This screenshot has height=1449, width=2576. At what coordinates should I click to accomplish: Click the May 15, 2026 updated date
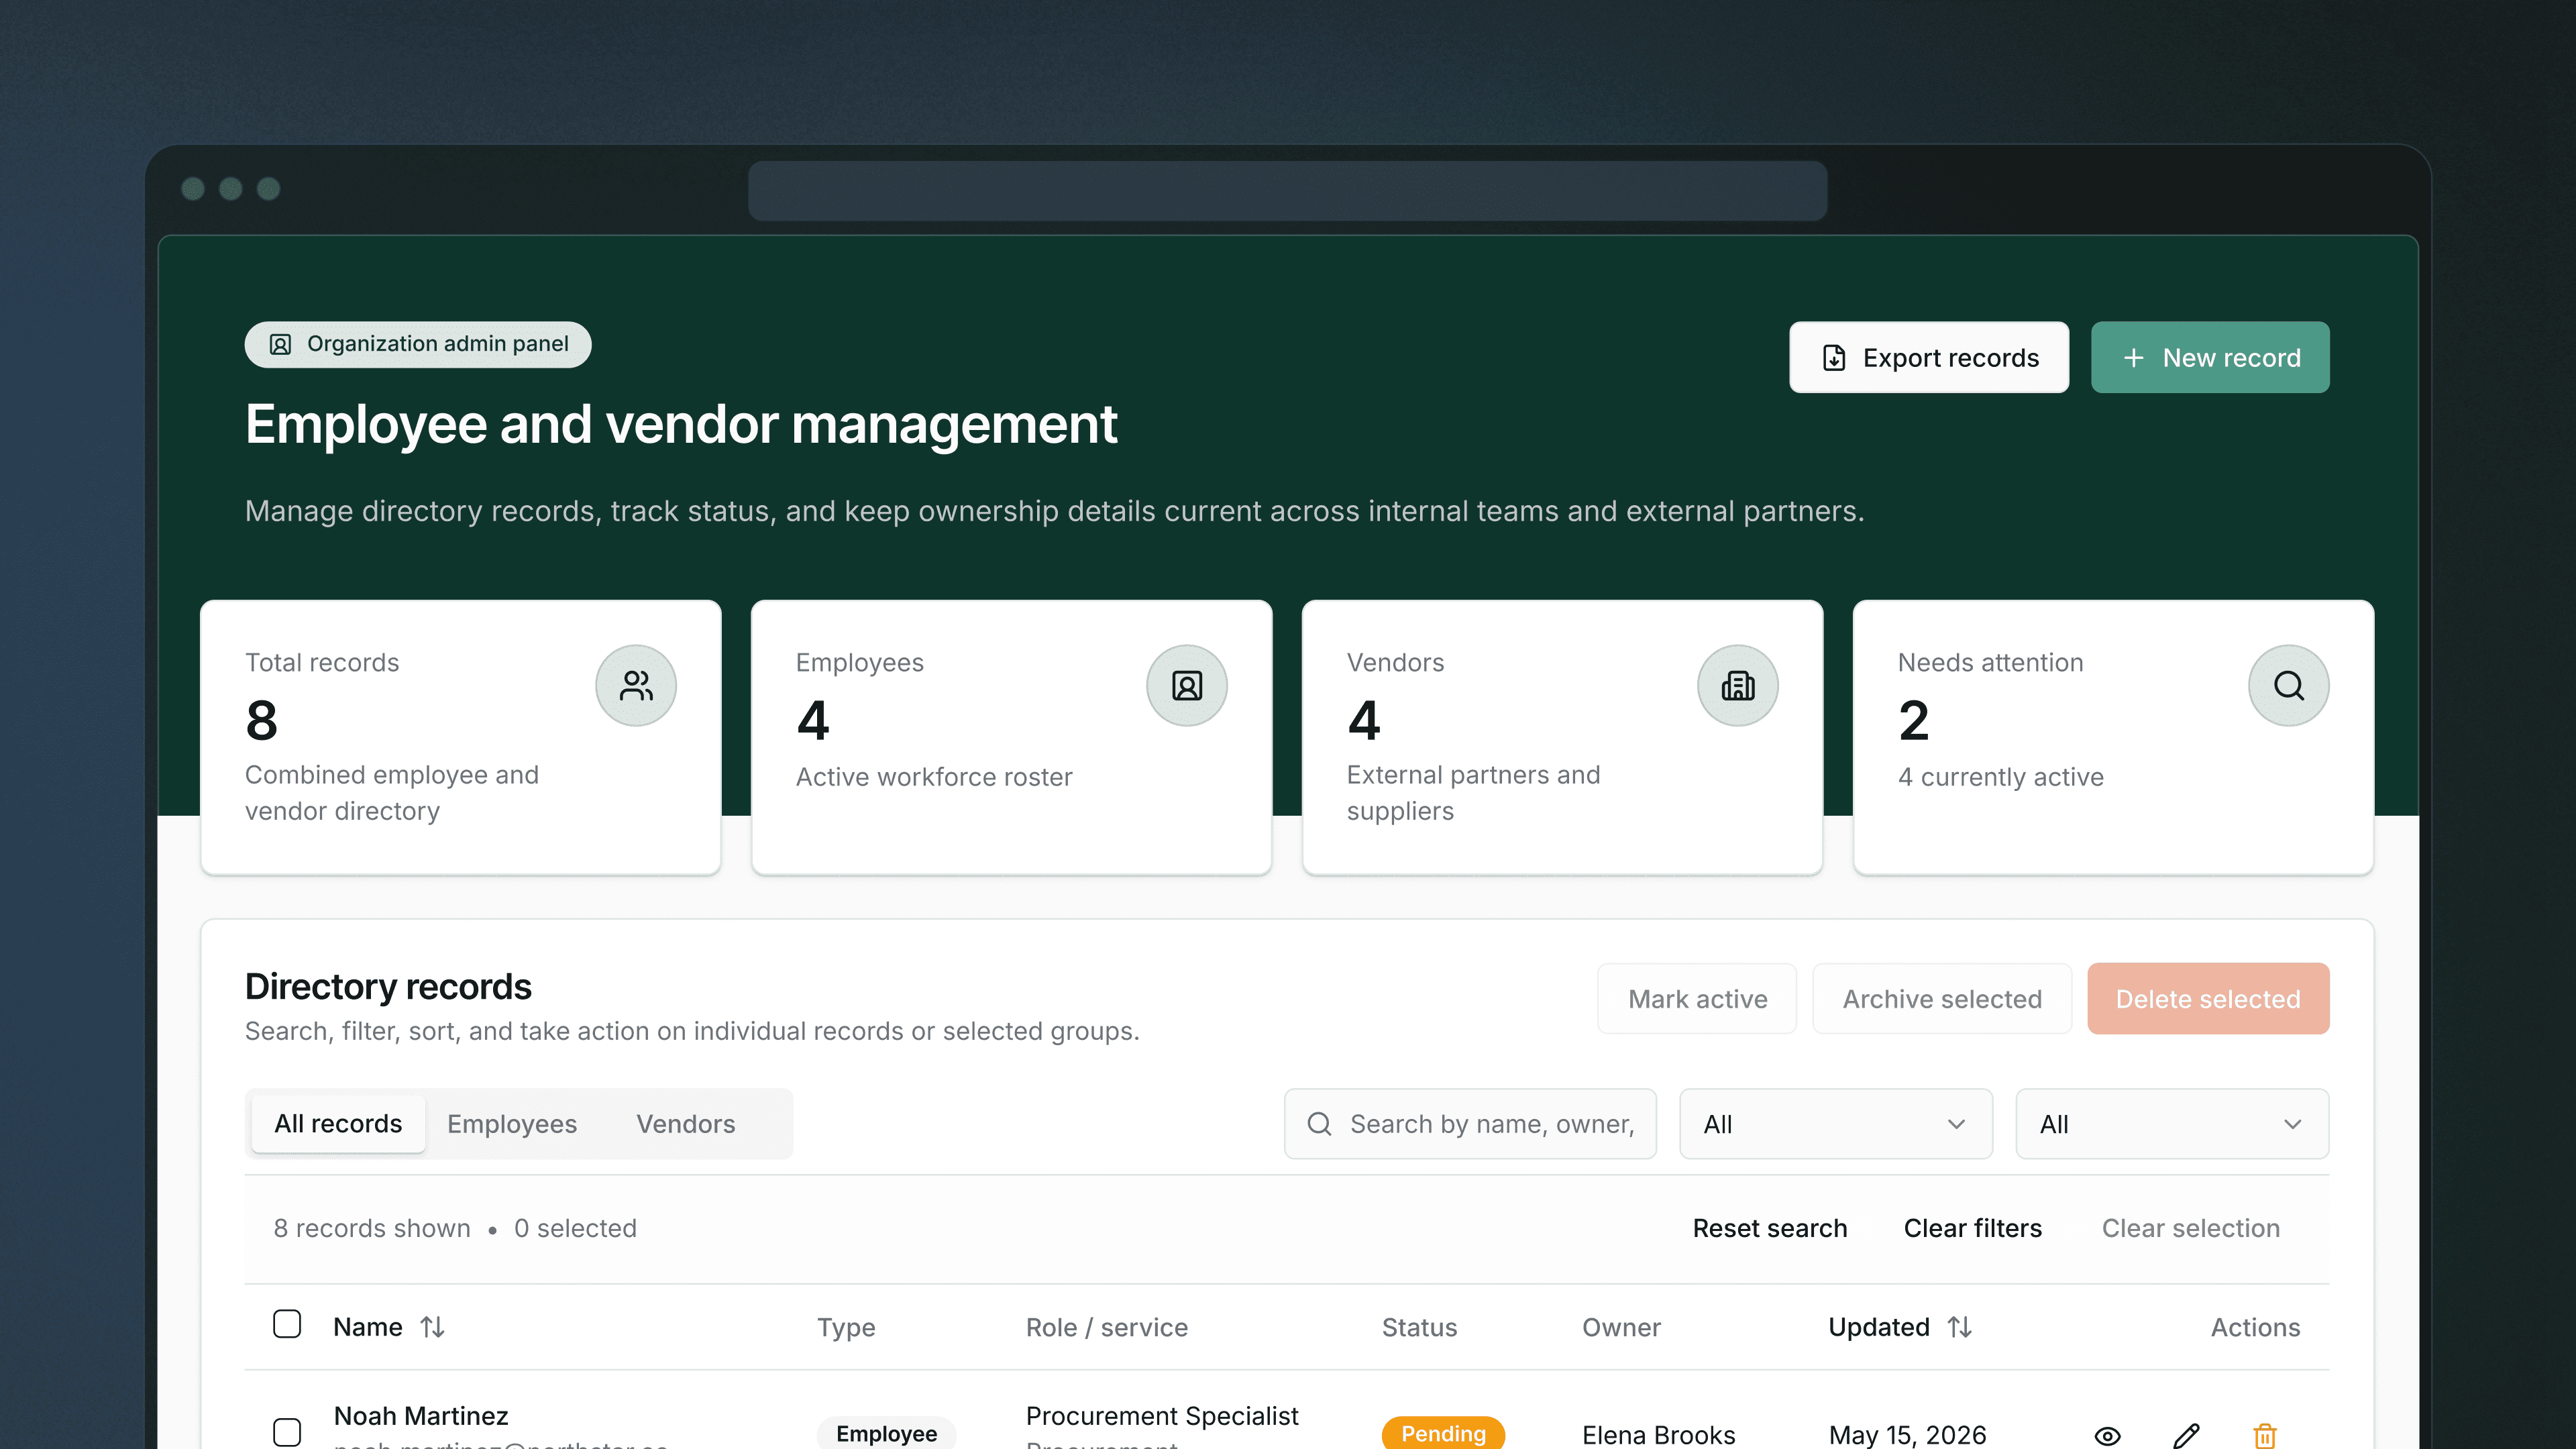click(1907, 1435)
